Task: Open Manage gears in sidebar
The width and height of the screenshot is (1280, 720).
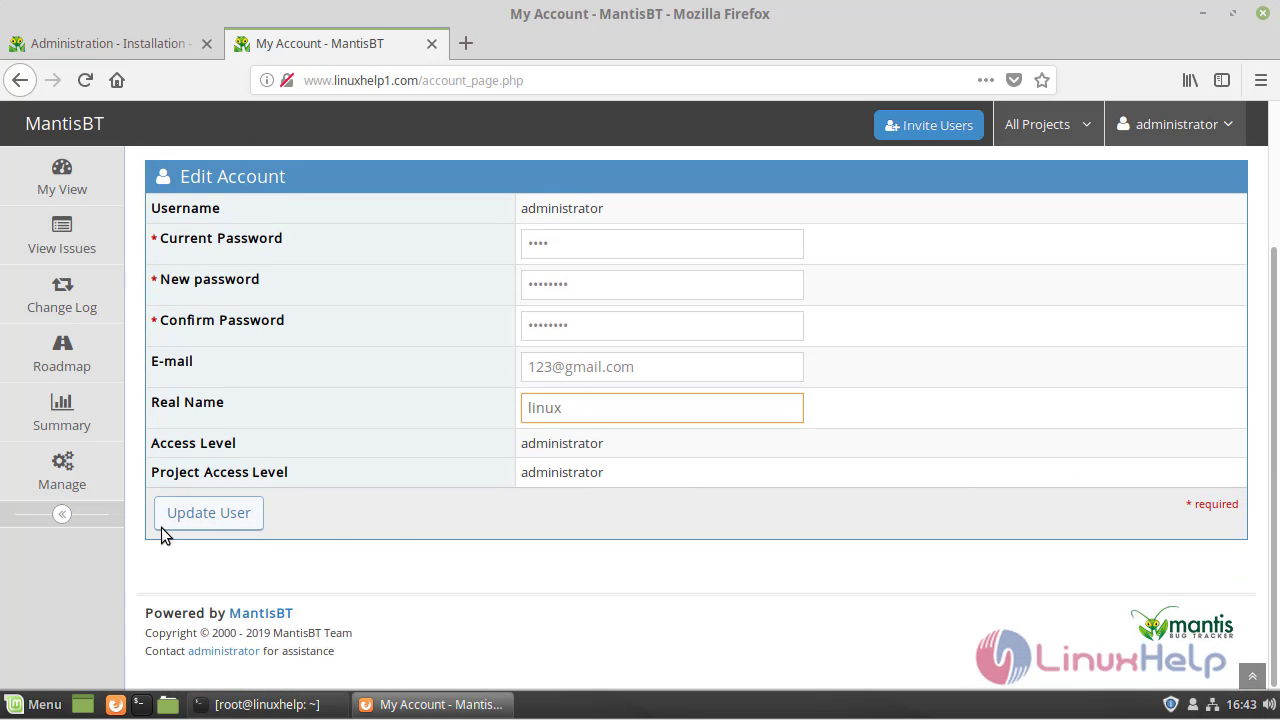Action: pos(62,471)
